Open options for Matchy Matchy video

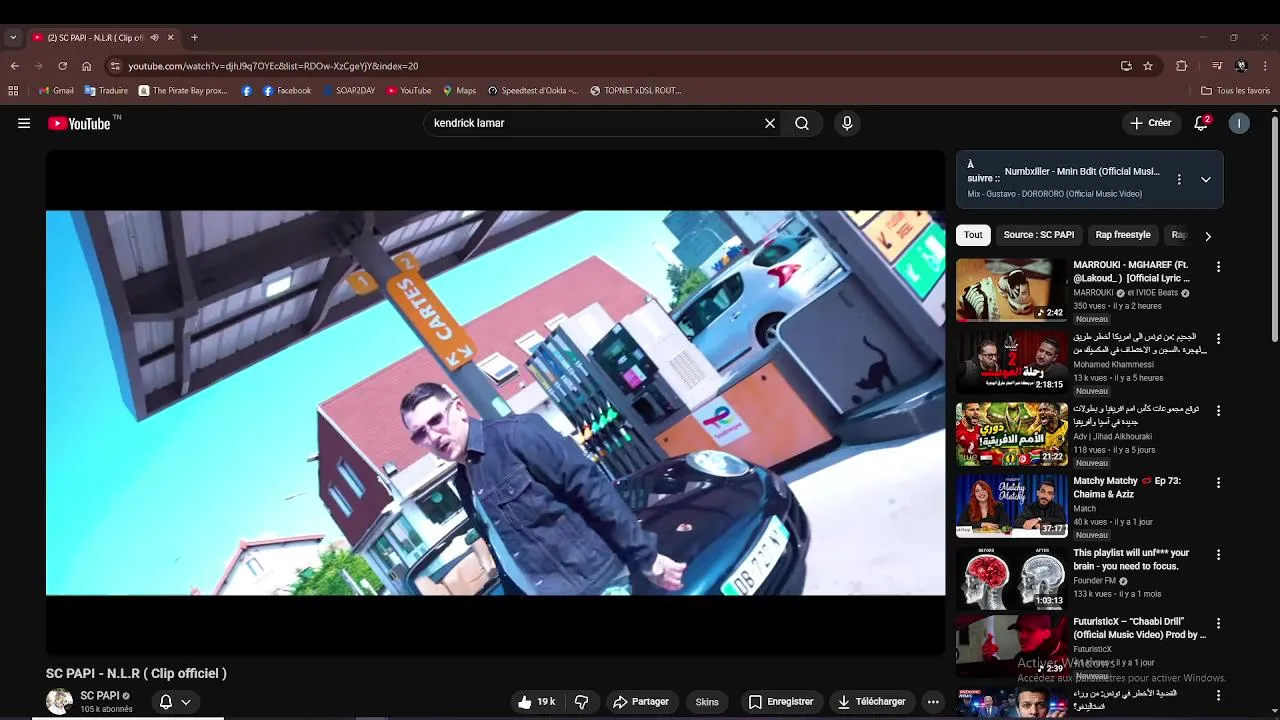coord(1218,483)
